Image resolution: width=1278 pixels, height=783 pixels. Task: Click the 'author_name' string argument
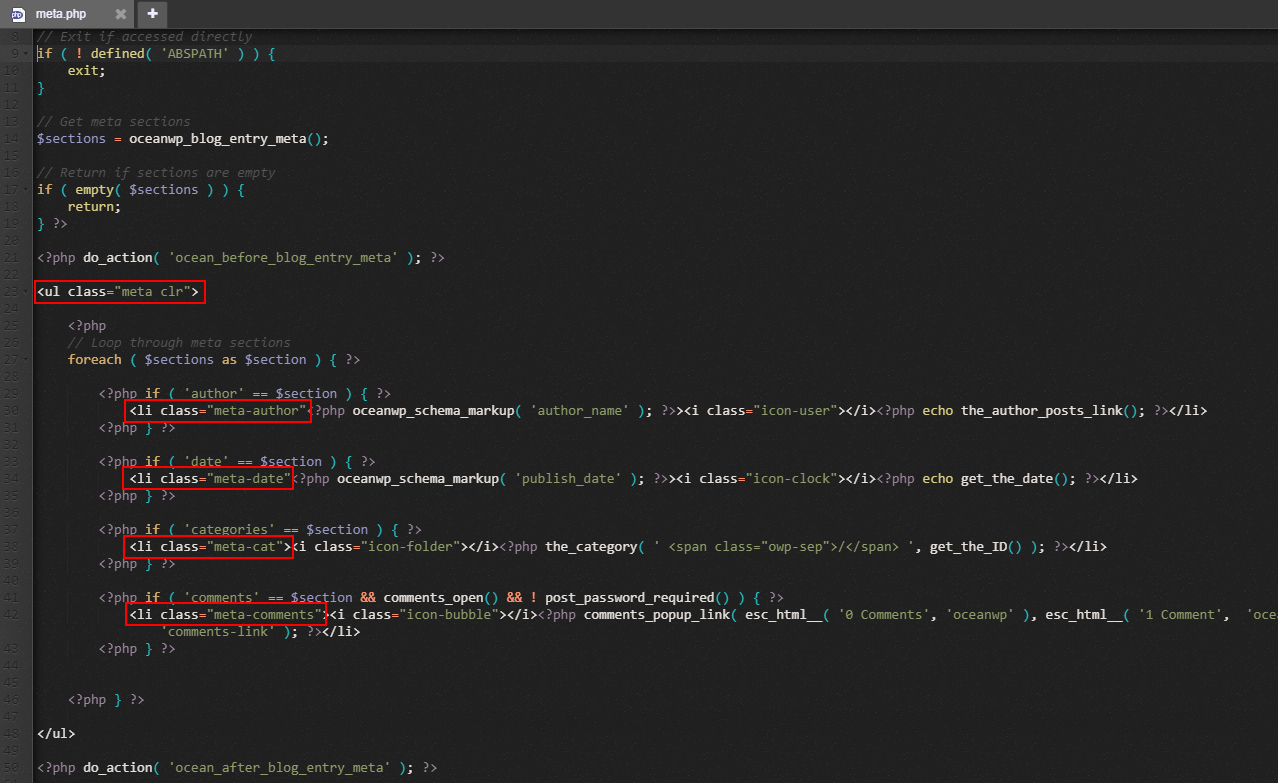click(579, 410)
